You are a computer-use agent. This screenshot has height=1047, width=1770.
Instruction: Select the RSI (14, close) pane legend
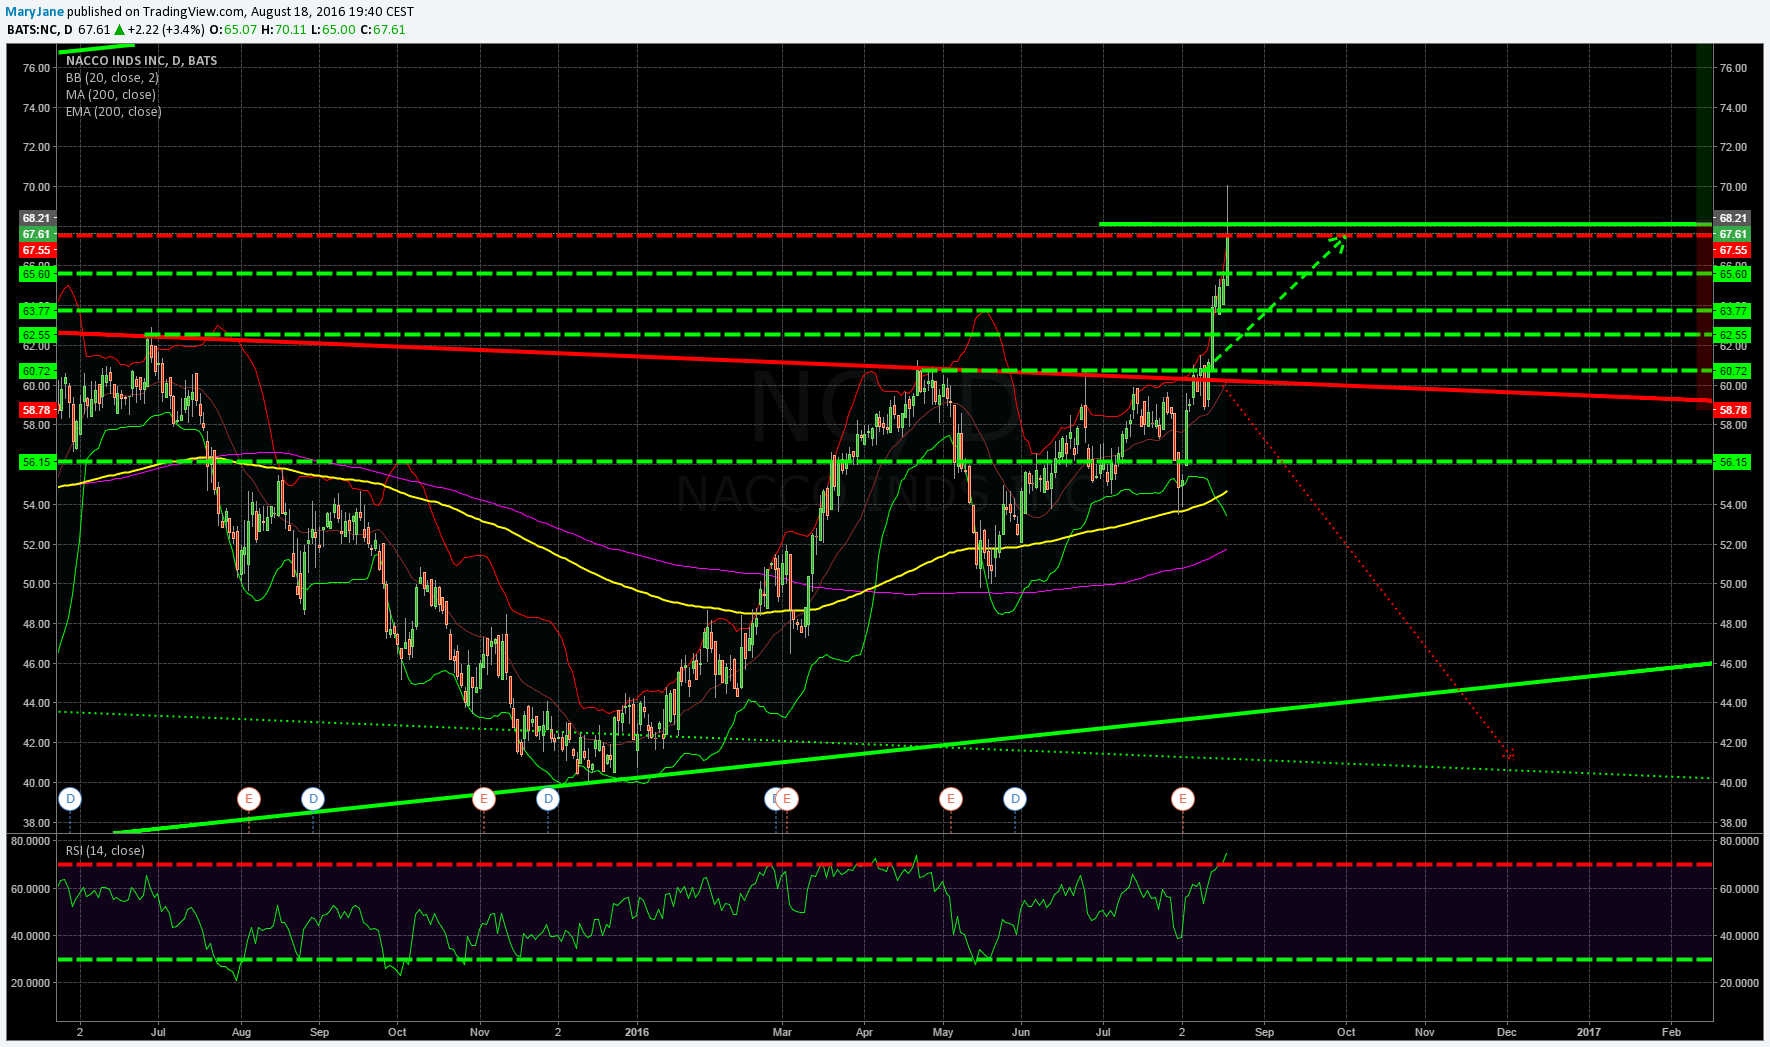pyautogui.click(x=105, y=850)
